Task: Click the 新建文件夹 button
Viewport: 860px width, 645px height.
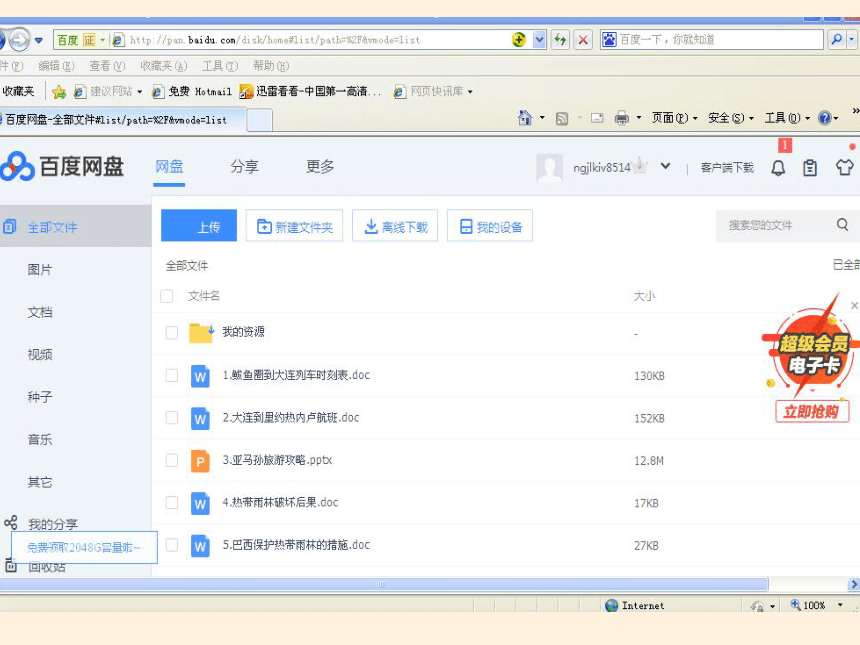Action: (294, 225)
